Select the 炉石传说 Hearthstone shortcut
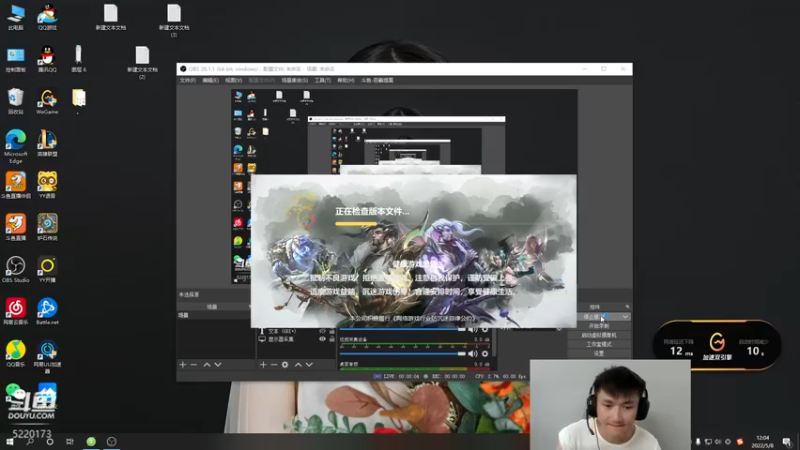 coord(47,227)
